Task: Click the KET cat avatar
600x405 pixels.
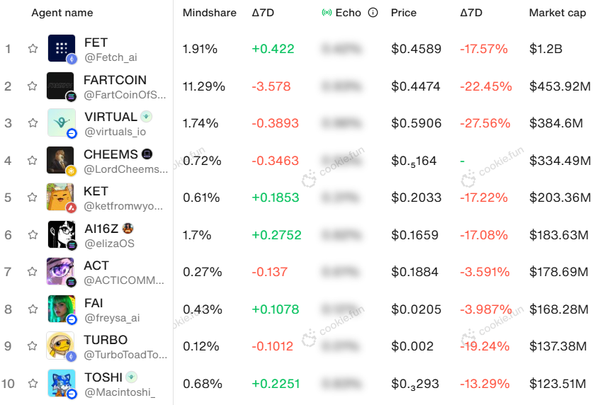Action: (61, 197)
